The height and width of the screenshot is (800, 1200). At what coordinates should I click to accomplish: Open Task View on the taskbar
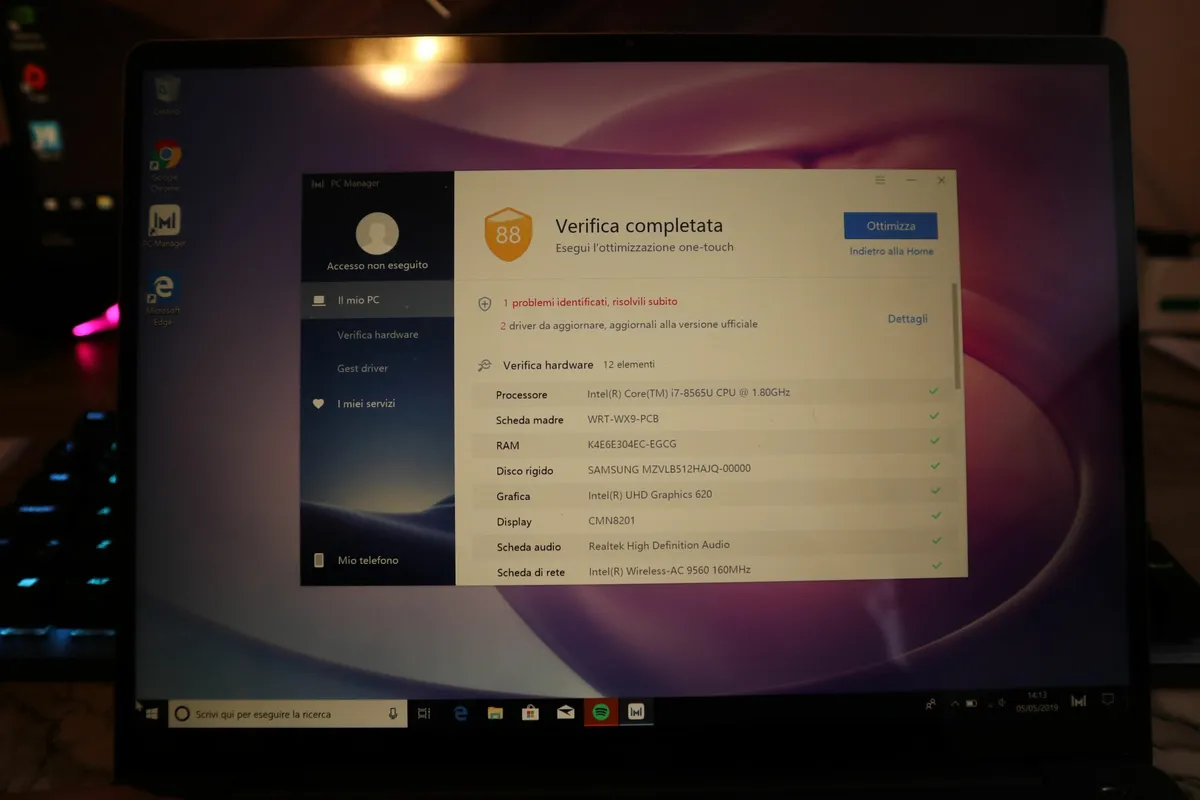click(x=424, y=713)
